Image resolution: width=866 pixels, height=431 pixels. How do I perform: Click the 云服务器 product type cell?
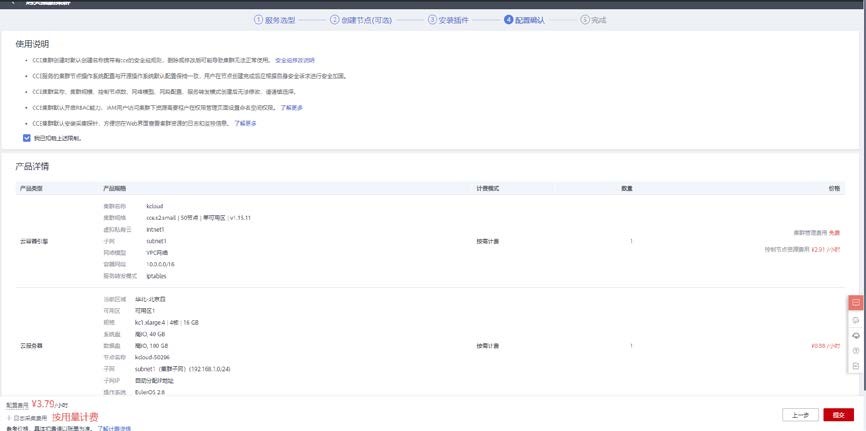[31, 346]
